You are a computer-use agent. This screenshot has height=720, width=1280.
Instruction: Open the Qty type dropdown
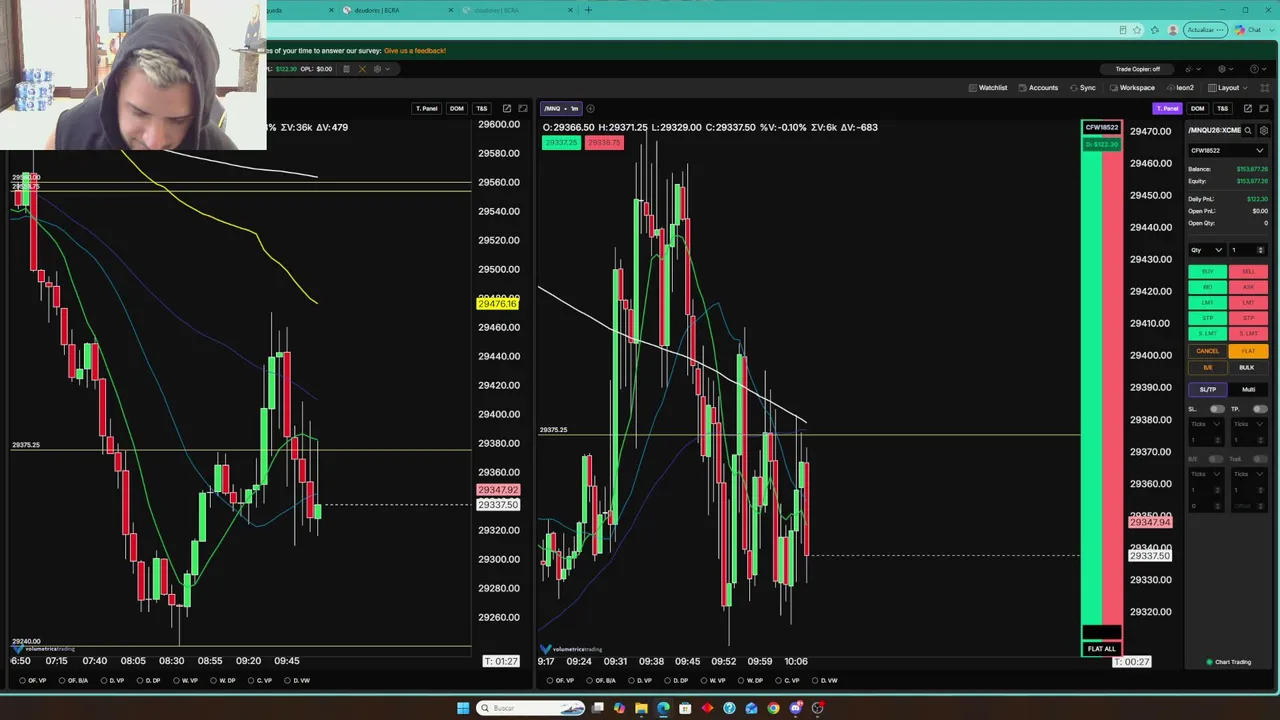click(1206, 250)
